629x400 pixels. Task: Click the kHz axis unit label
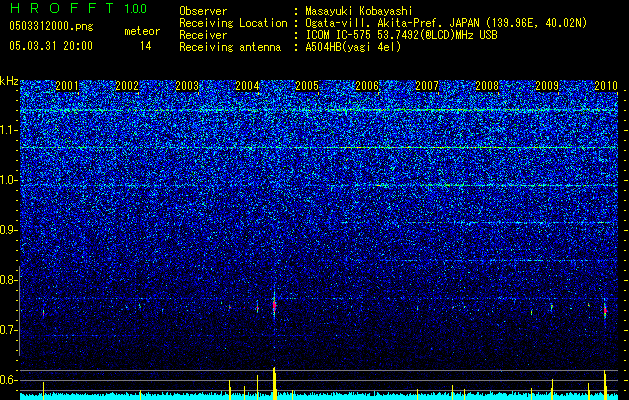tap(9, 81)
